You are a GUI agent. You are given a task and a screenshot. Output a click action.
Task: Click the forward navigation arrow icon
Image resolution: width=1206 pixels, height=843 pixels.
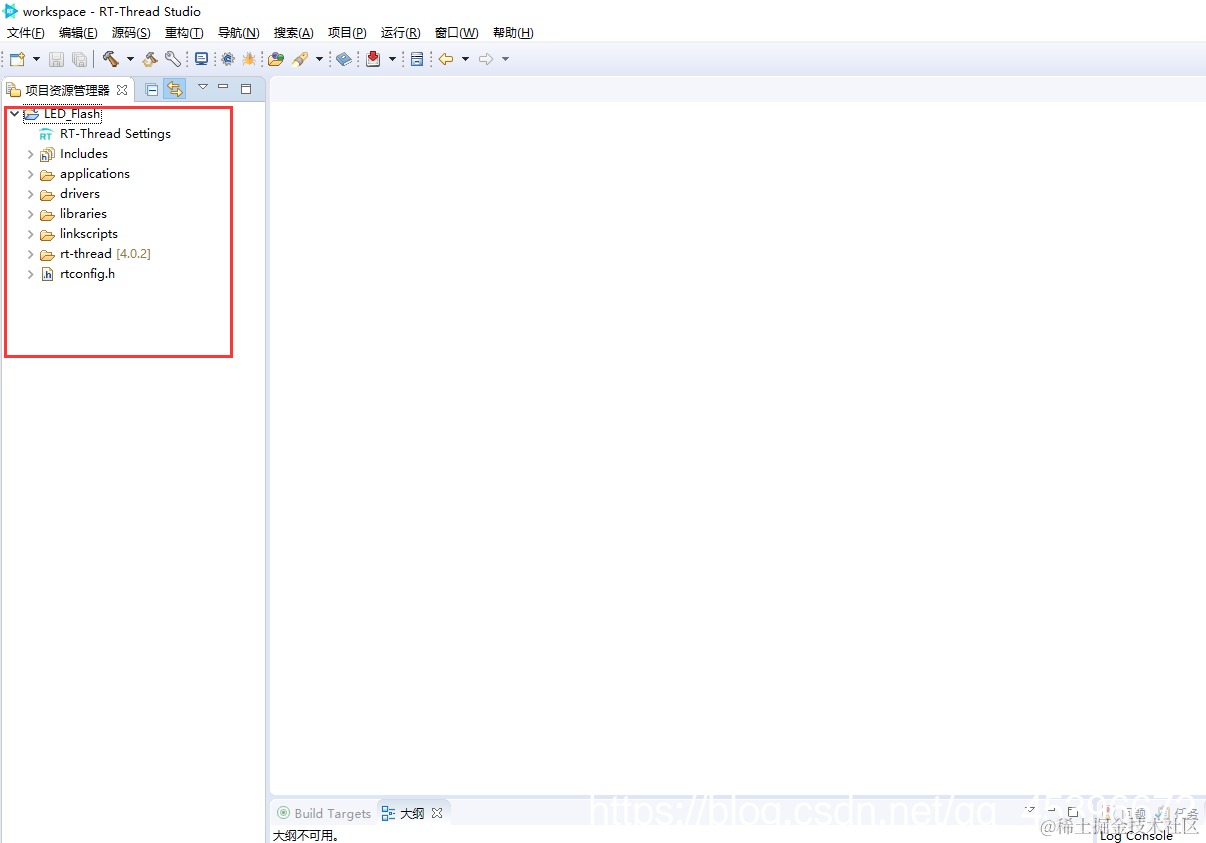click(486, 60)
